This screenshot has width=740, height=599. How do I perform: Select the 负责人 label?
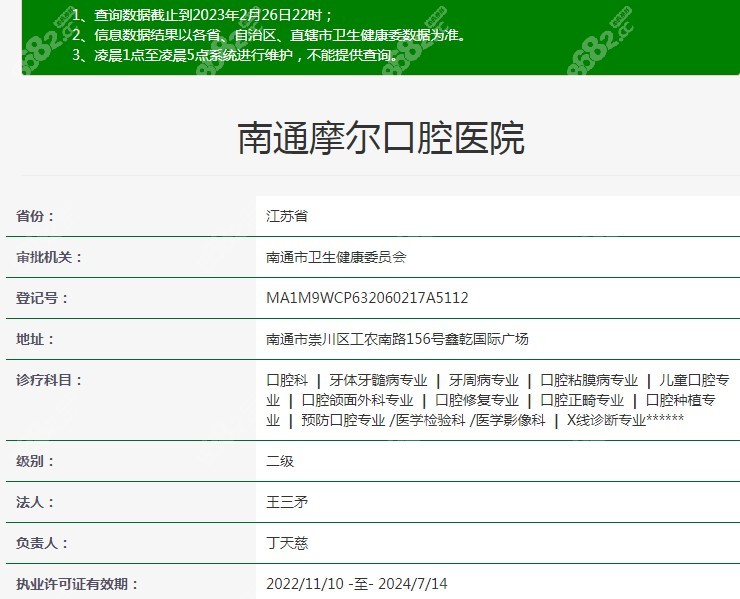42,543
